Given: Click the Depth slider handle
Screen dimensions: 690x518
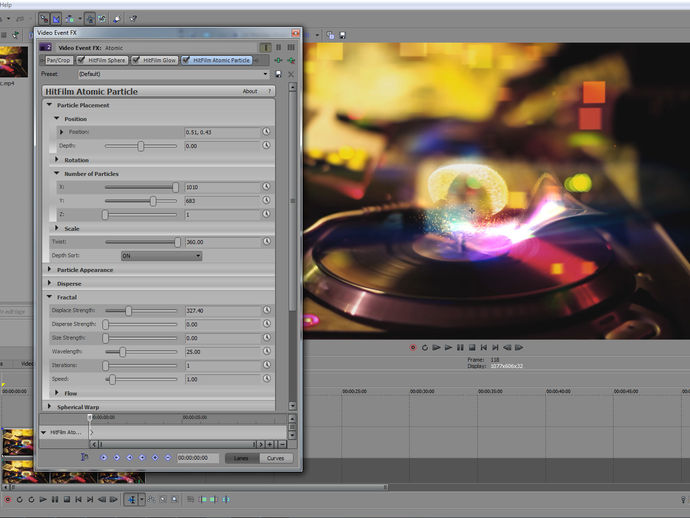Looking at the screenshot, I should point(141,146).
